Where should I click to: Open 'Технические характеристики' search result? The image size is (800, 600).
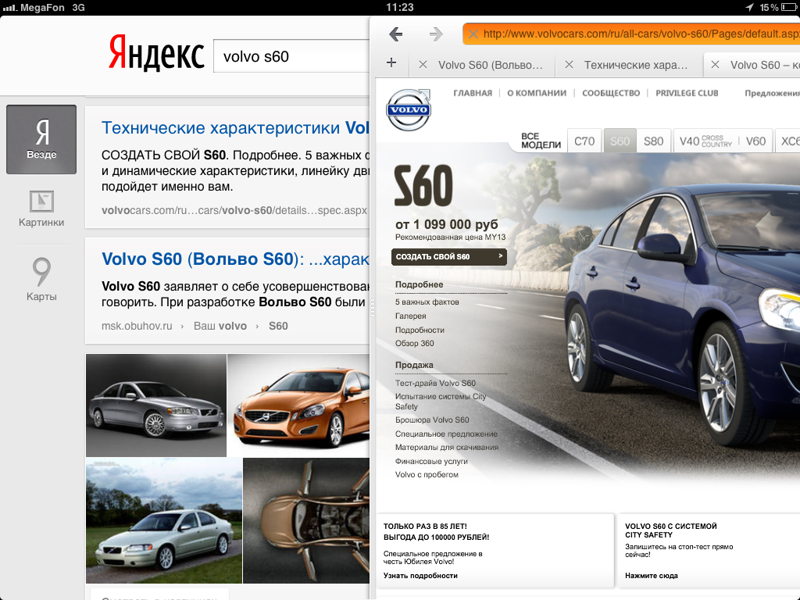click(x=235, y=128)
